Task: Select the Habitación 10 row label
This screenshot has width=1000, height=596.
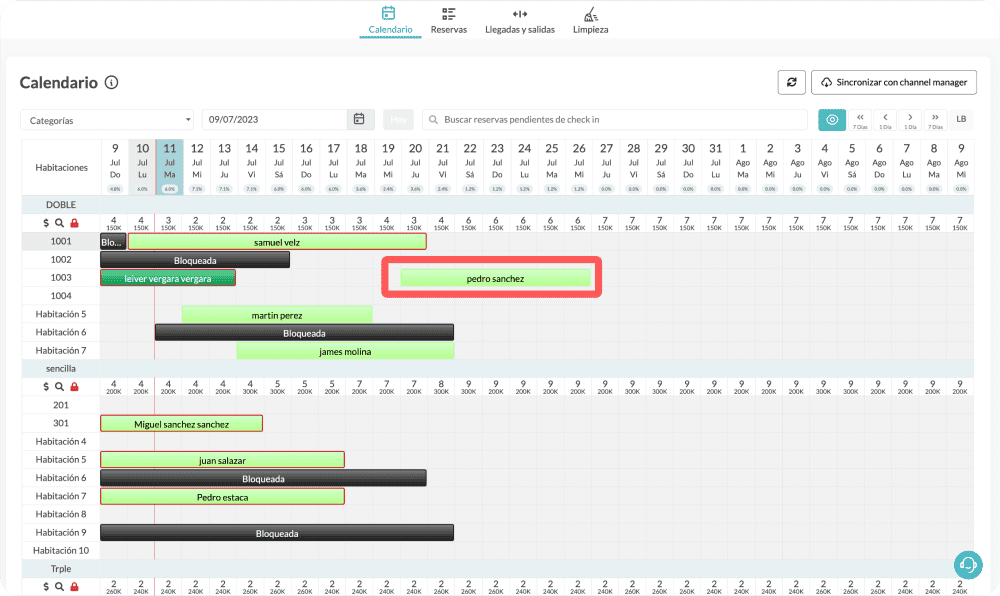Action: pyautogui.click(x=61, y=550)
